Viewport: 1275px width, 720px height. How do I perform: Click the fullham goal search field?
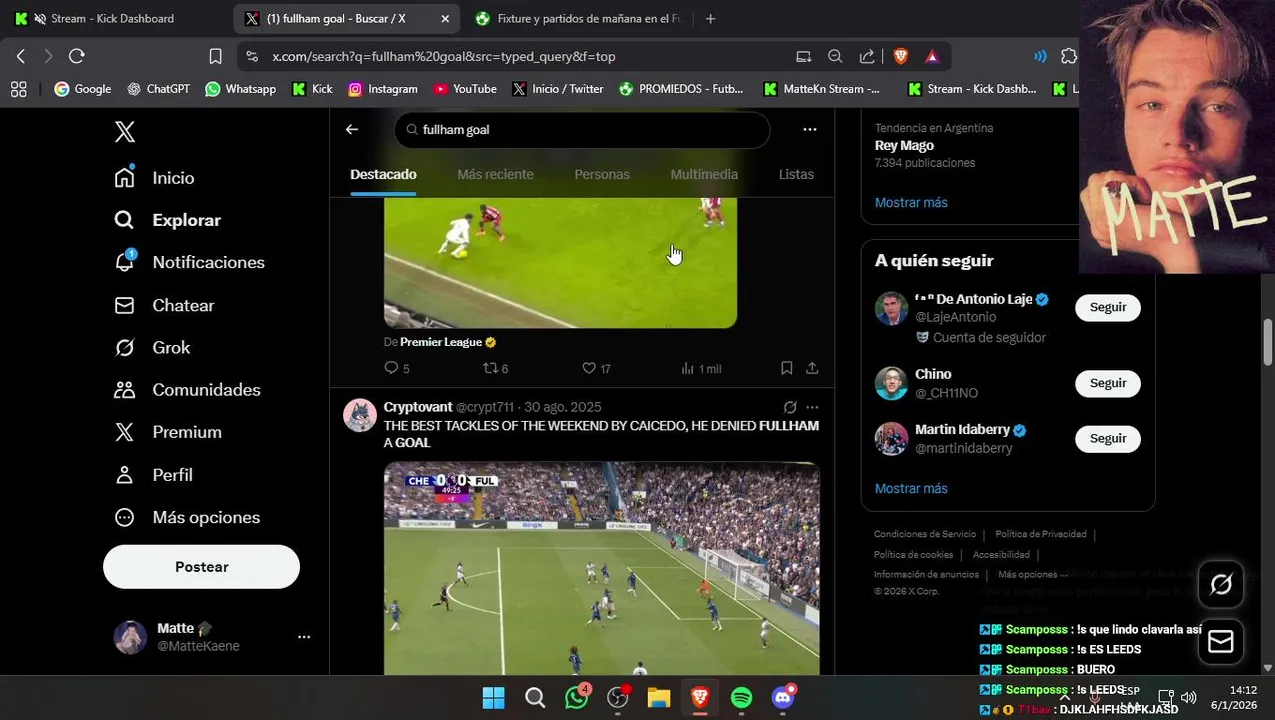coord(582,129)
